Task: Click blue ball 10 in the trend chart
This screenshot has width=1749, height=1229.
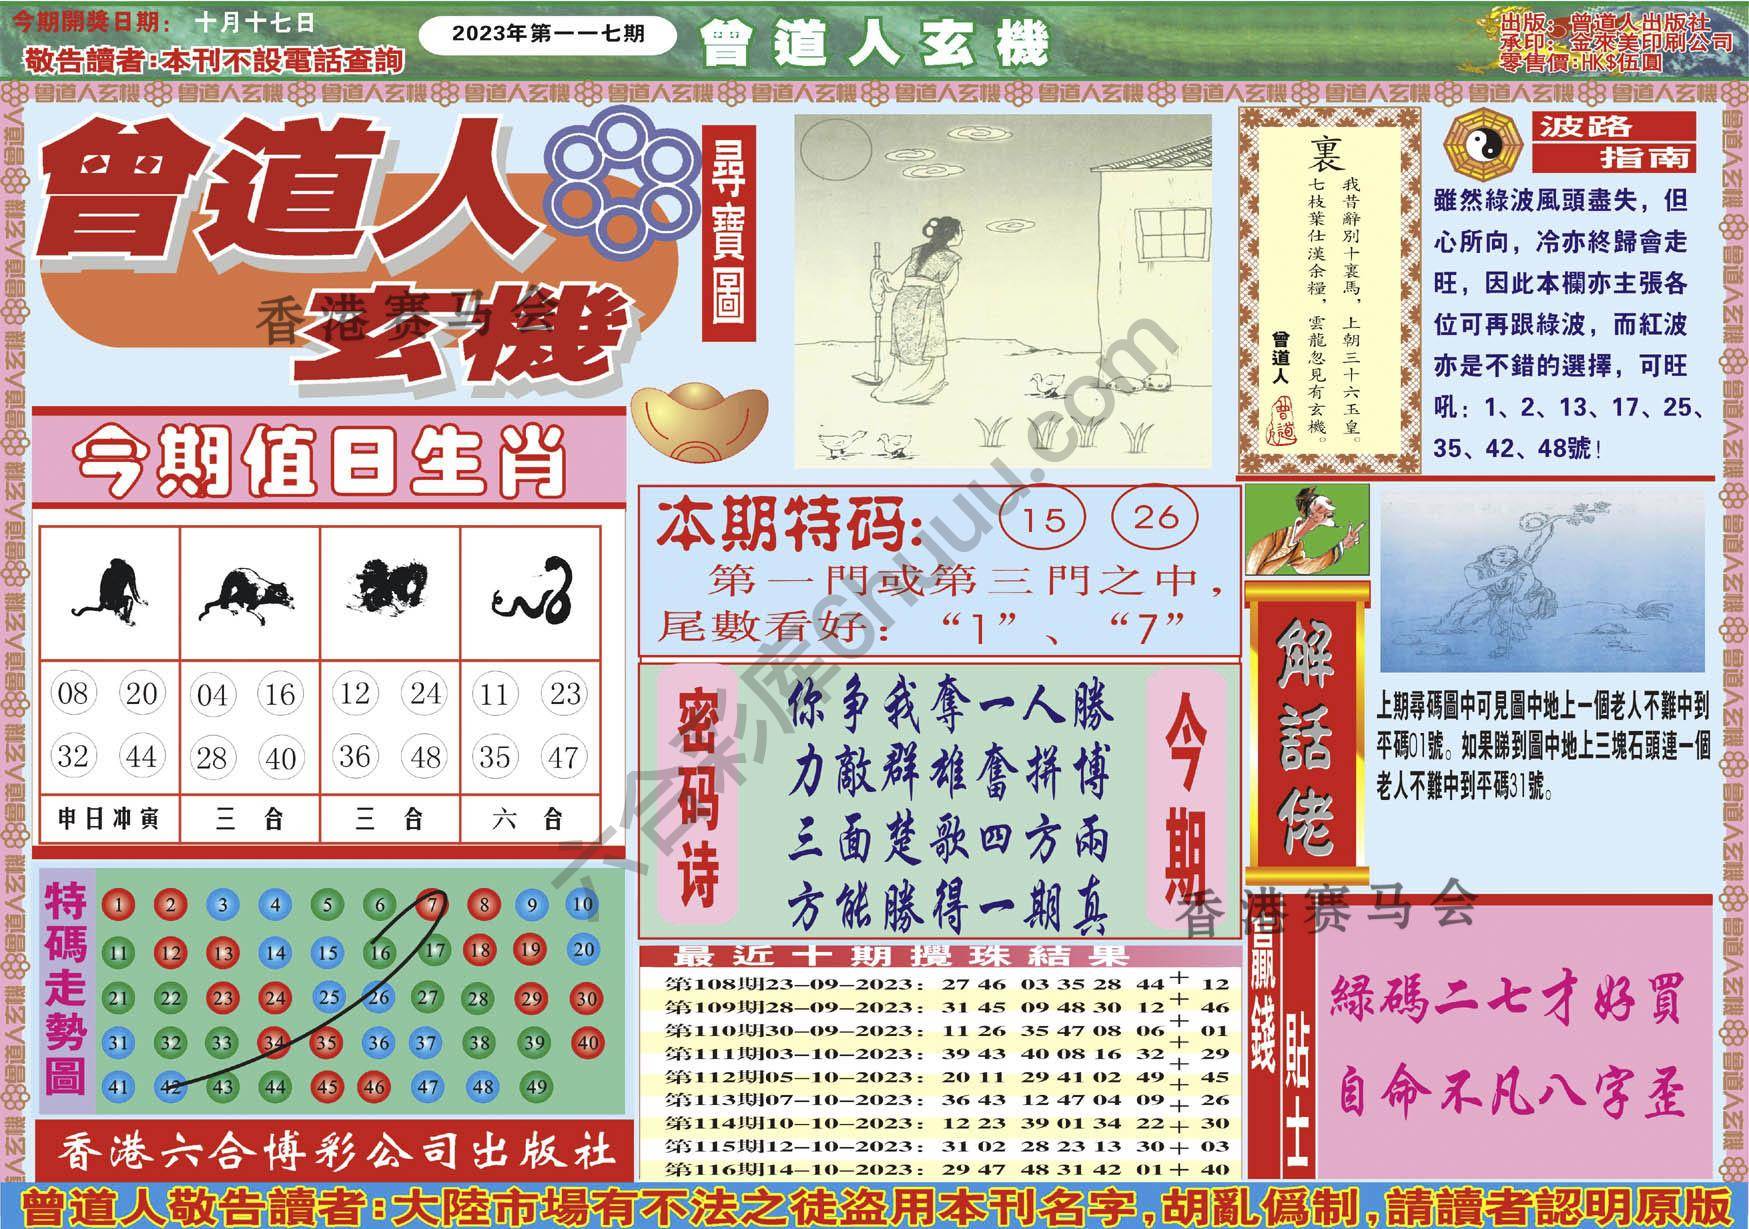Action: click(583, 905)
